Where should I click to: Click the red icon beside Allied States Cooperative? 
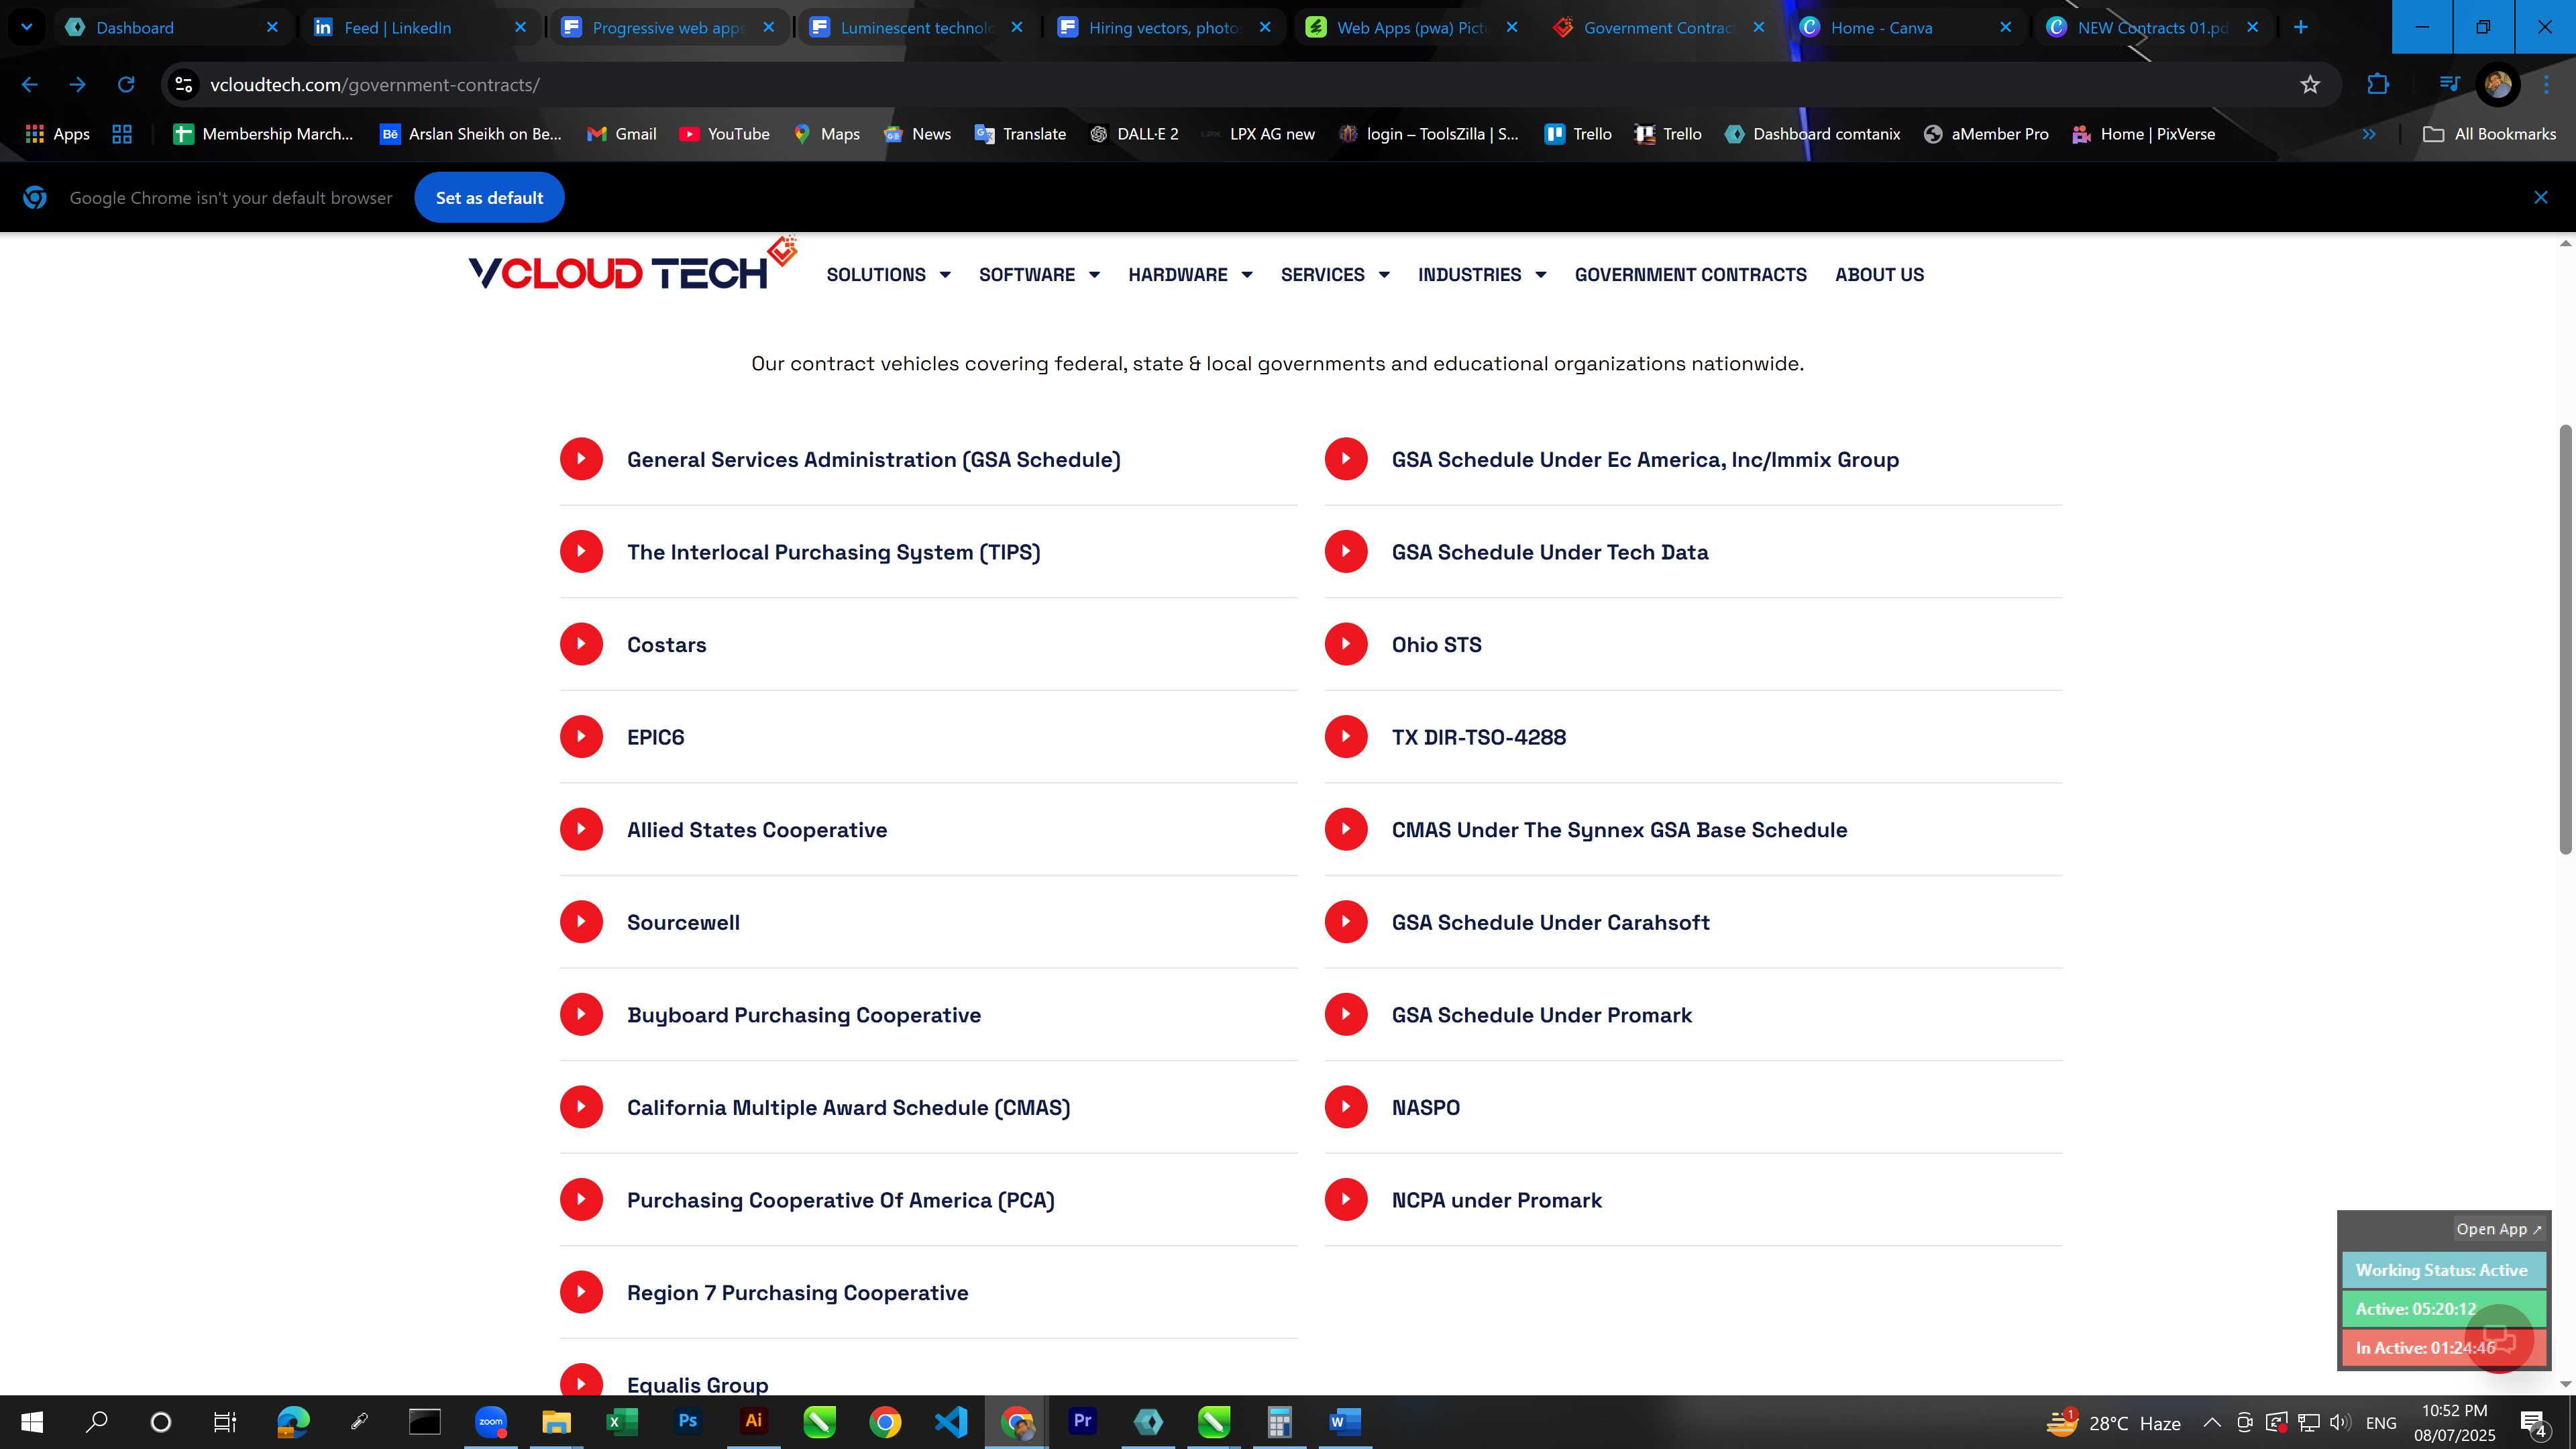pos(581,829)
